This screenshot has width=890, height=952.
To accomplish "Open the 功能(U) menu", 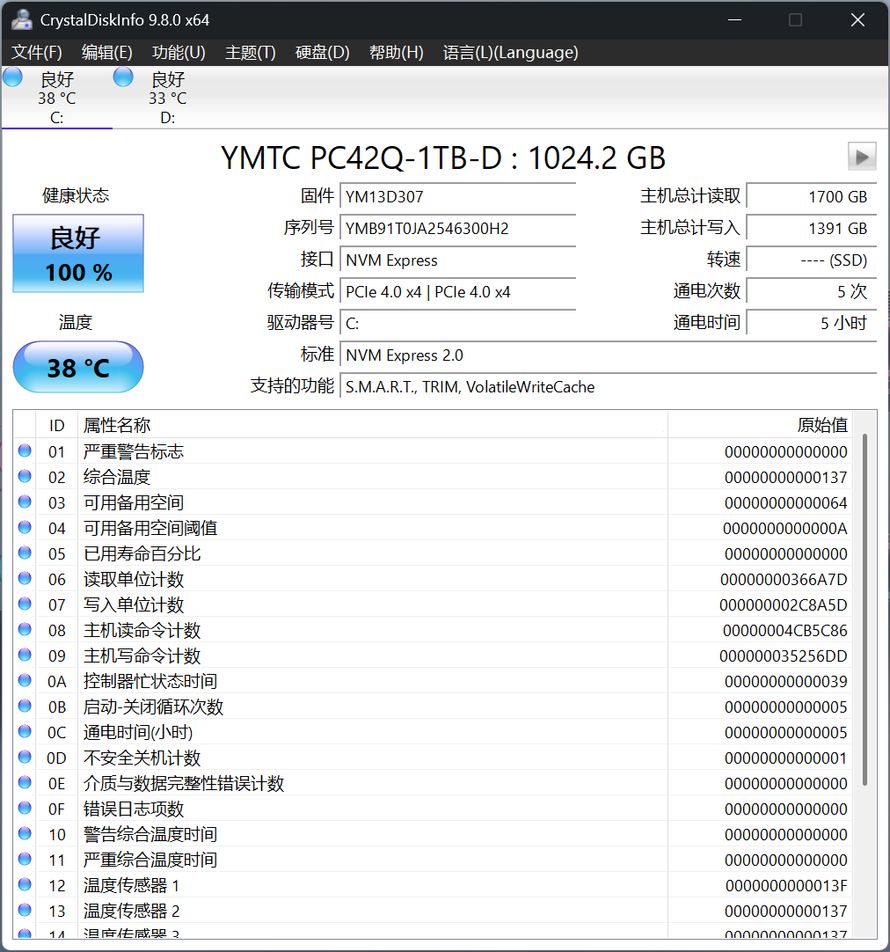I will point(178,53).
